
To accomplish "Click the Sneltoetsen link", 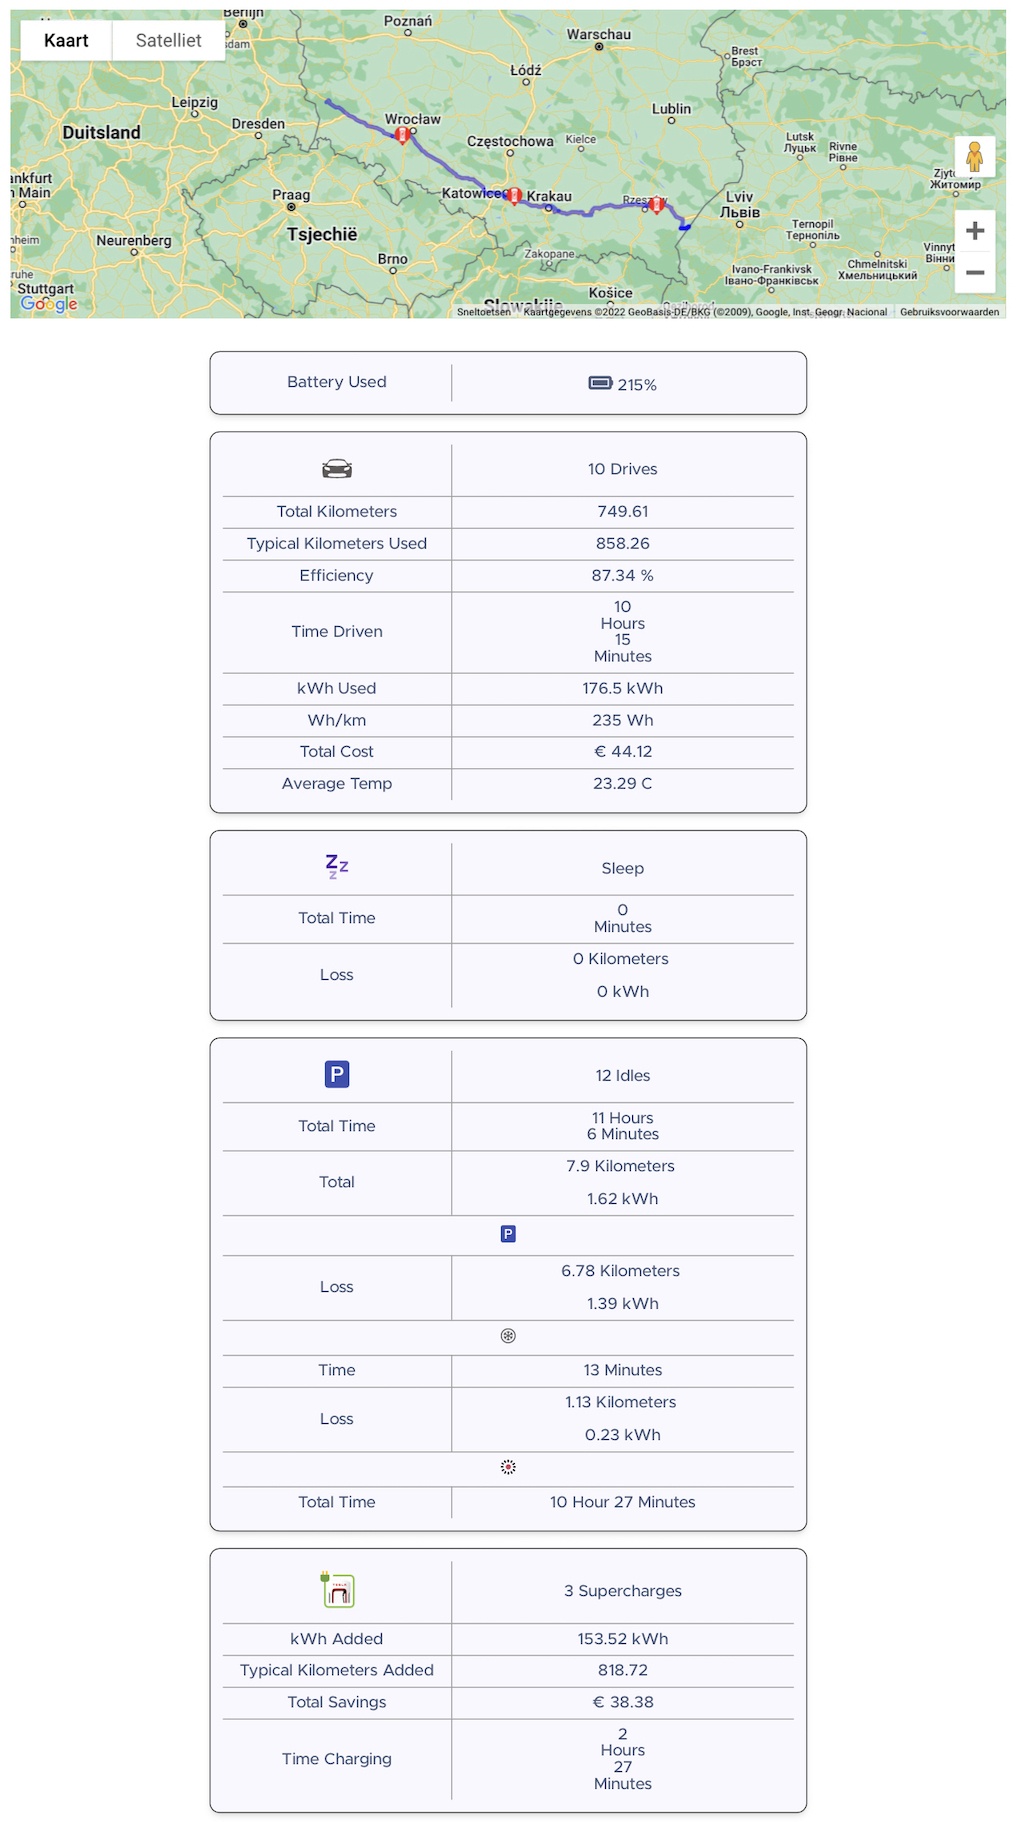I will tap(485, 311).
